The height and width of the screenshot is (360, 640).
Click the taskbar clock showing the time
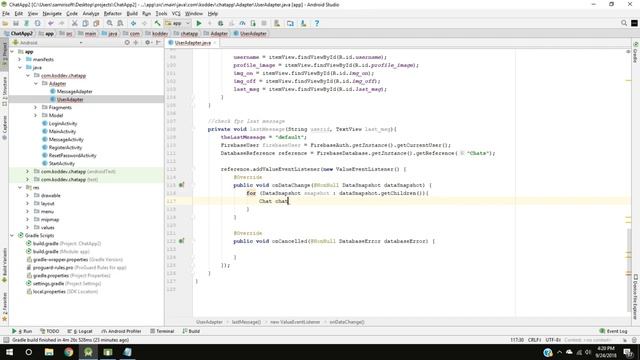(x=605, y=352)
